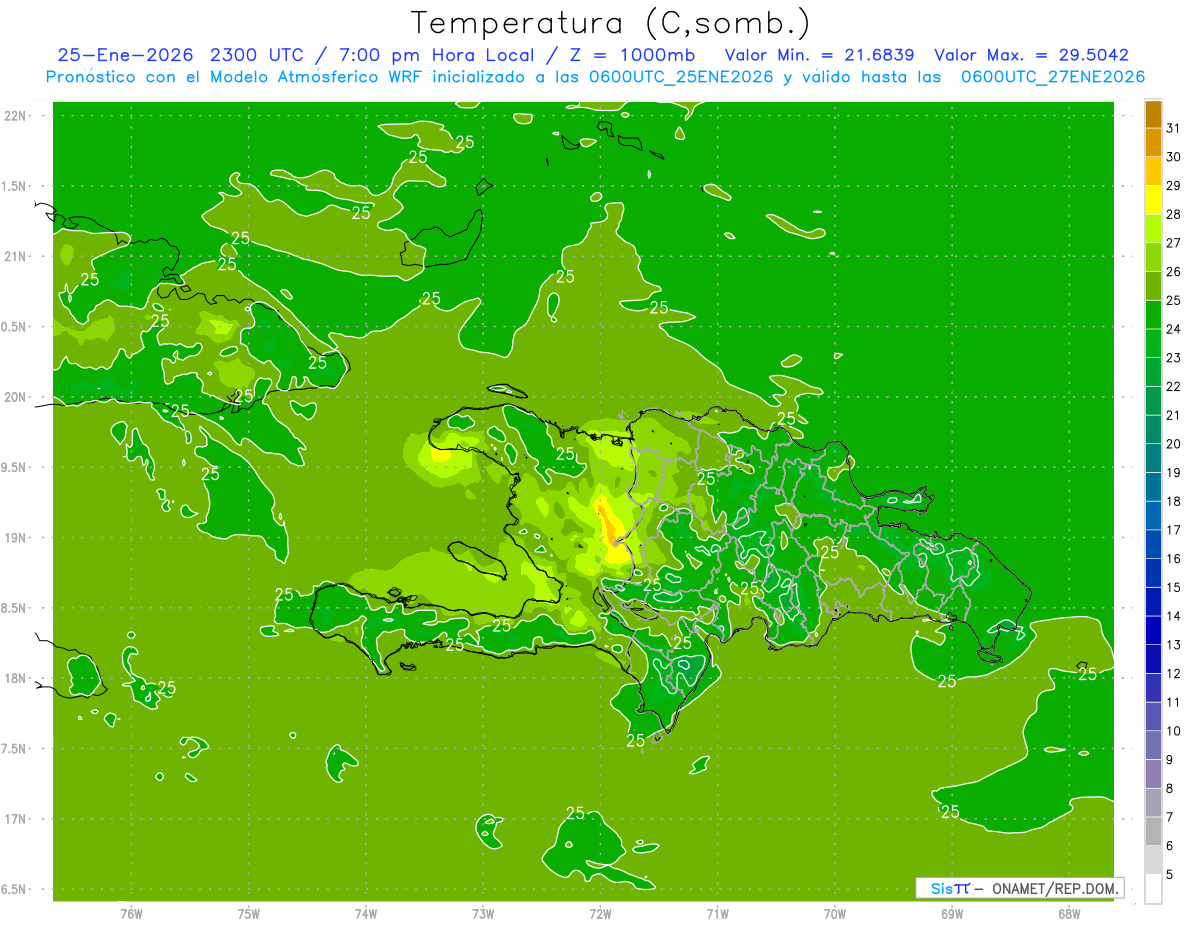Click the "21N" latitude axis label
This screenshot has height=927, width=1200.
(15, 256)
